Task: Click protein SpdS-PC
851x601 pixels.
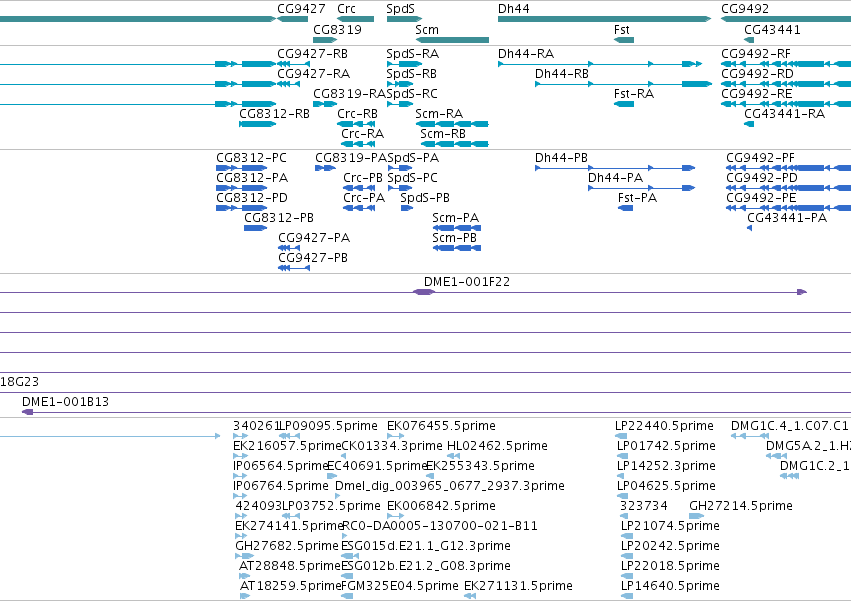Action: pos(400,188)
